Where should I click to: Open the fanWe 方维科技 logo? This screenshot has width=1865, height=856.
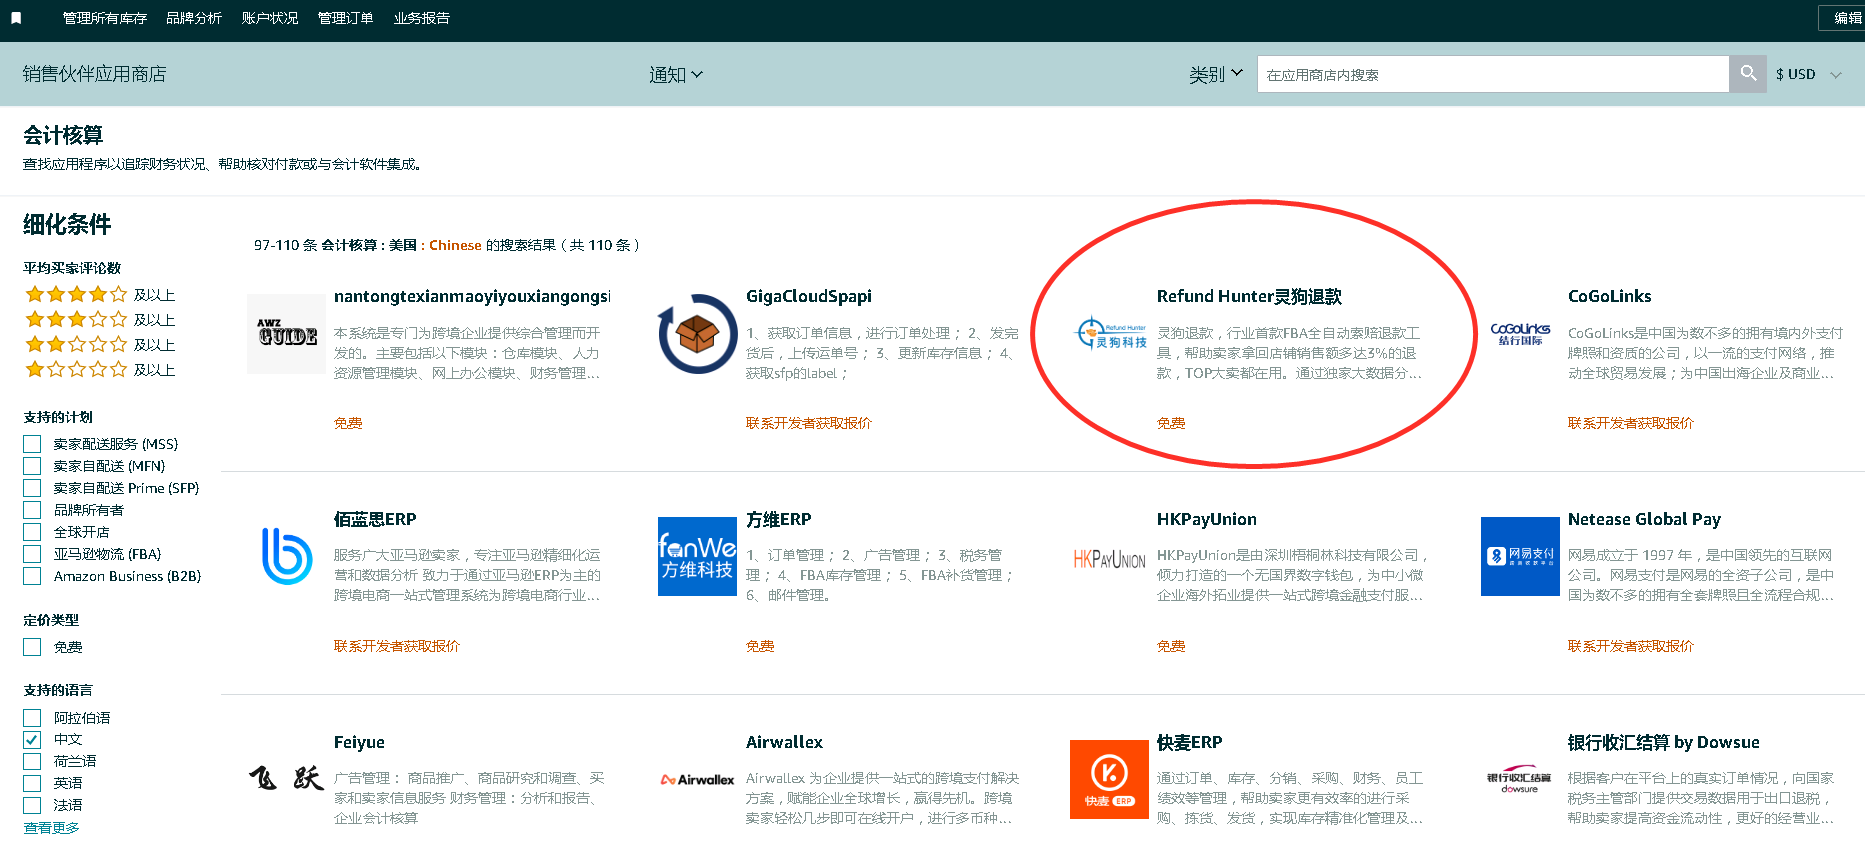698,556
